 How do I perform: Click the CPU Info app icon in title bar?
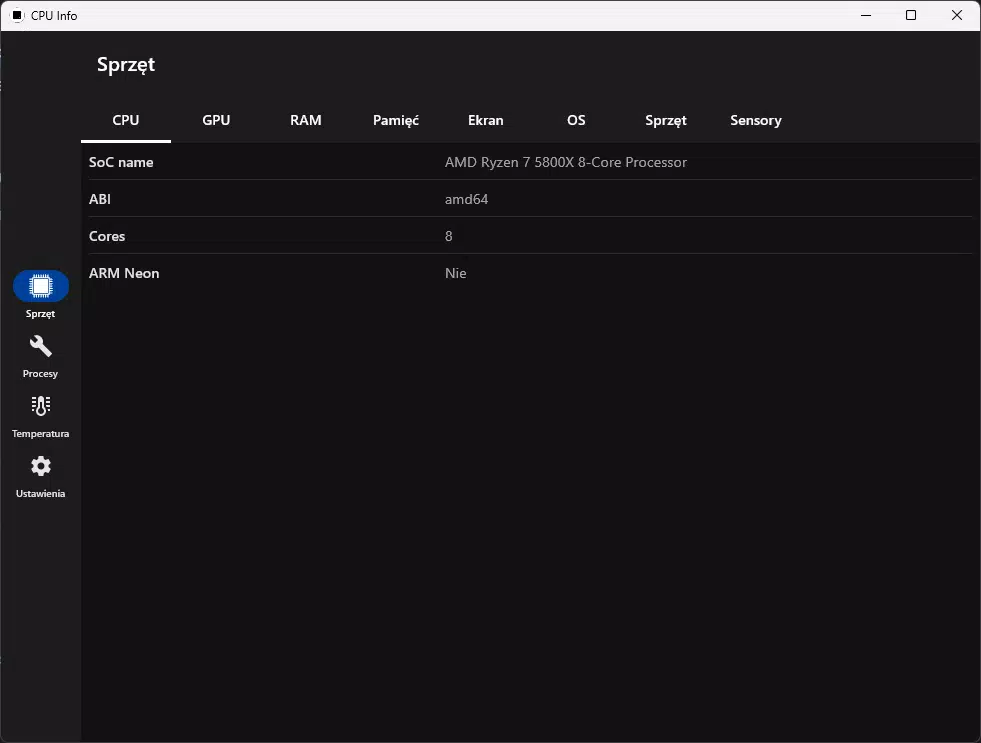(x=18, y=16)
